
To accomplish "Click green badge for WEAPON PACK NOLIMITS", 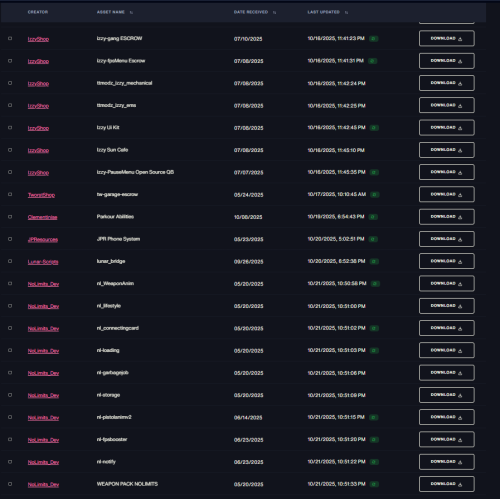I will pos(374,484).
